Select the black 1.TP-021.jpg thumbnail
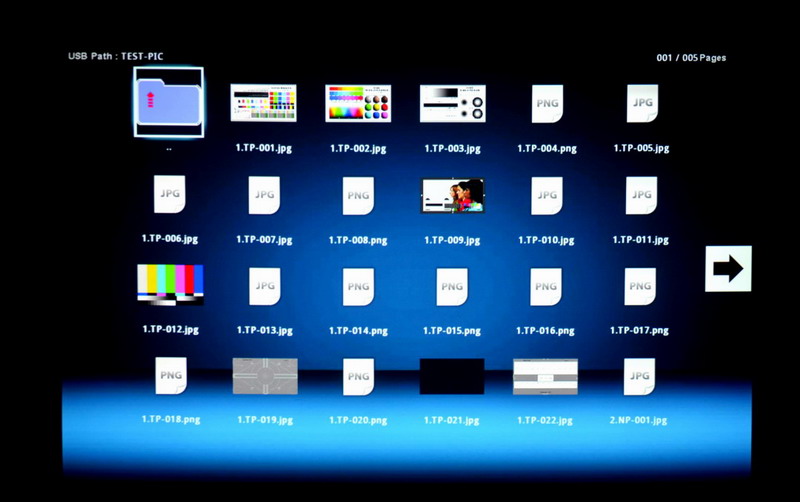The width and height of the screenshot is (800, 502). [x=452, y=376]
